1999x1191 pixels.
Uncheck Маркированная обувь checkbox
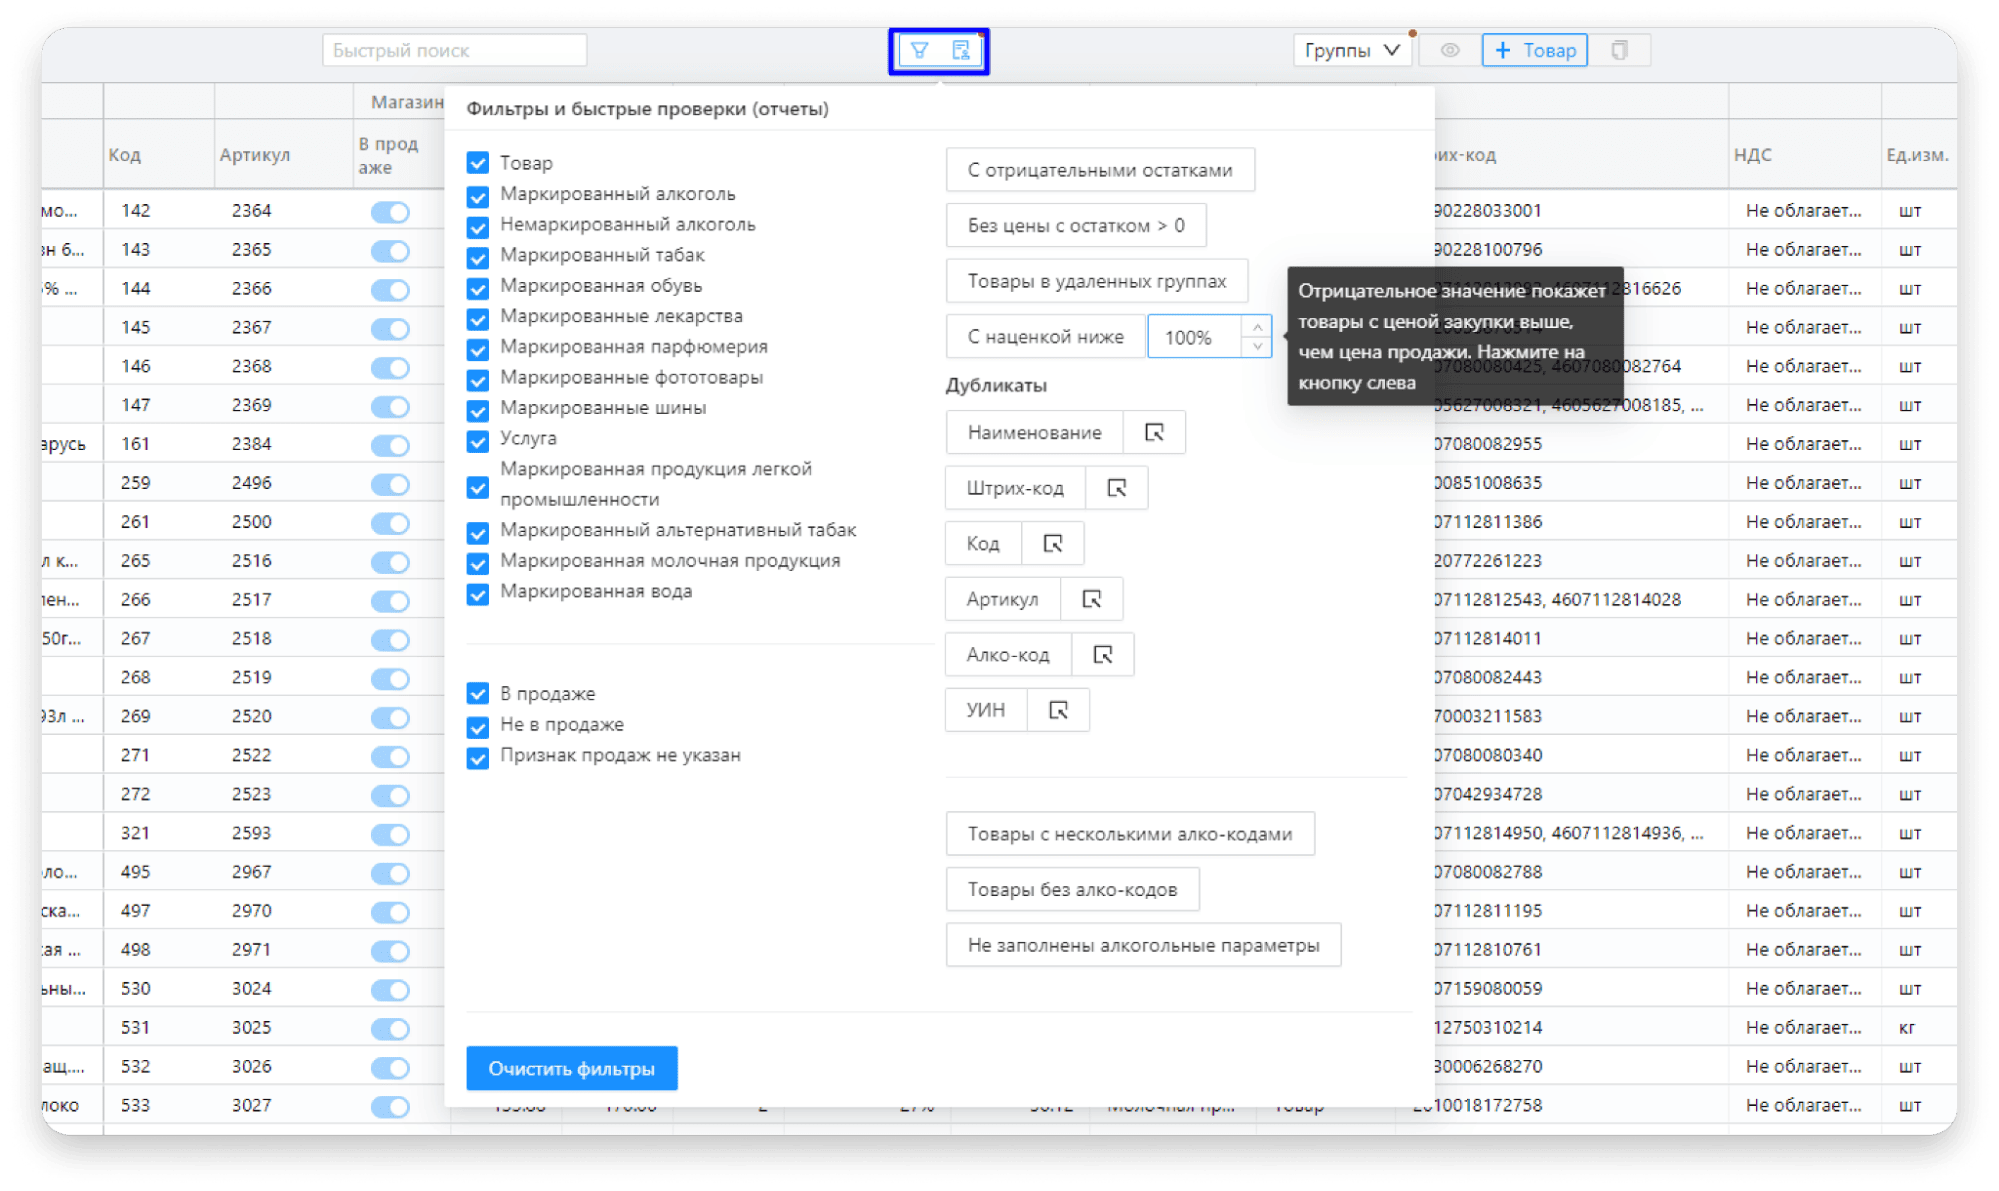[x=478, y=288]
